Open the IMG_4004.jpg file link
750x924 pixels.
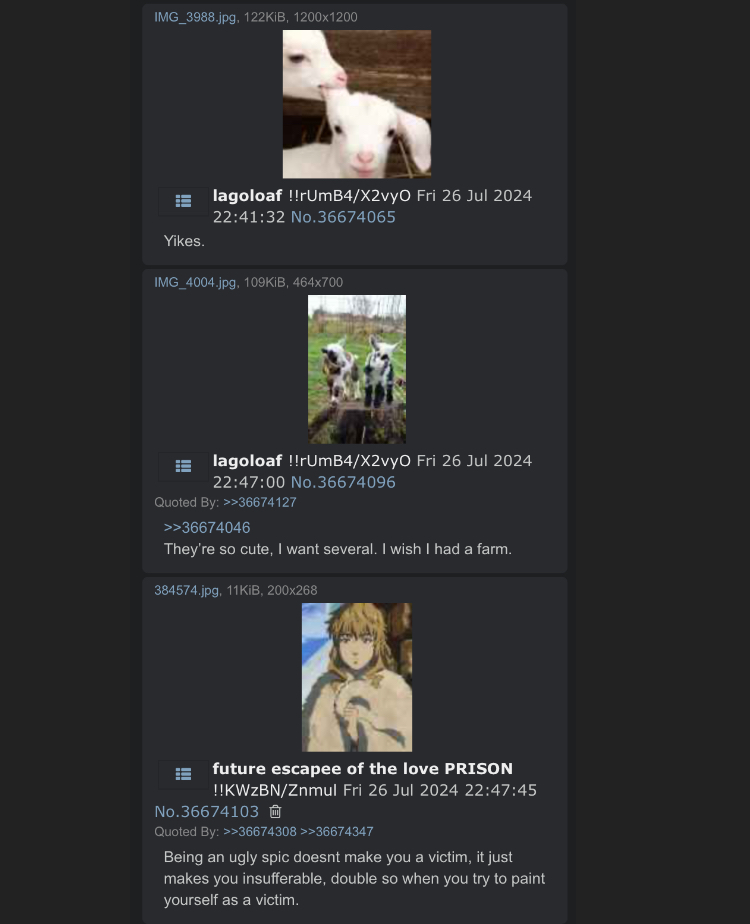195,282
